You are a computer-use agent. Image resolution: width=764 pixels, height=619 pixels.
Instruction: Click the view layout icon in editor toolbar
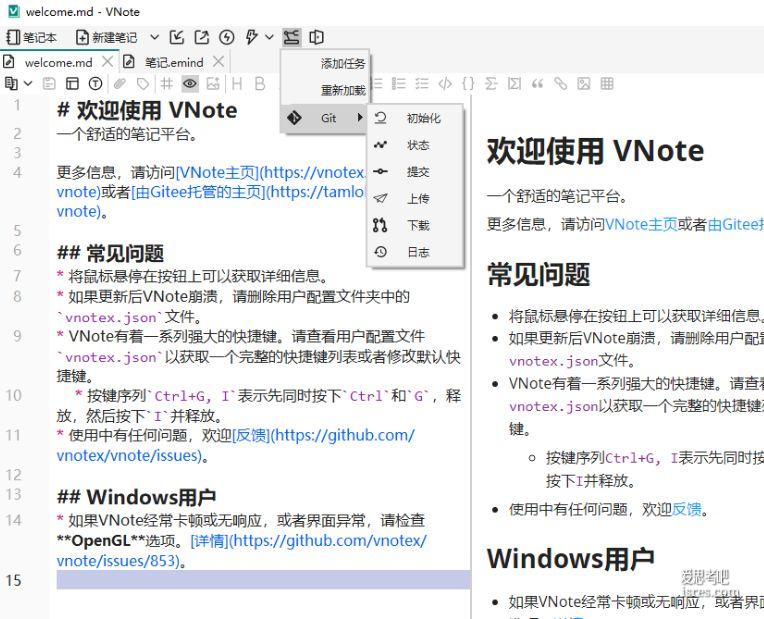(72, 84)
